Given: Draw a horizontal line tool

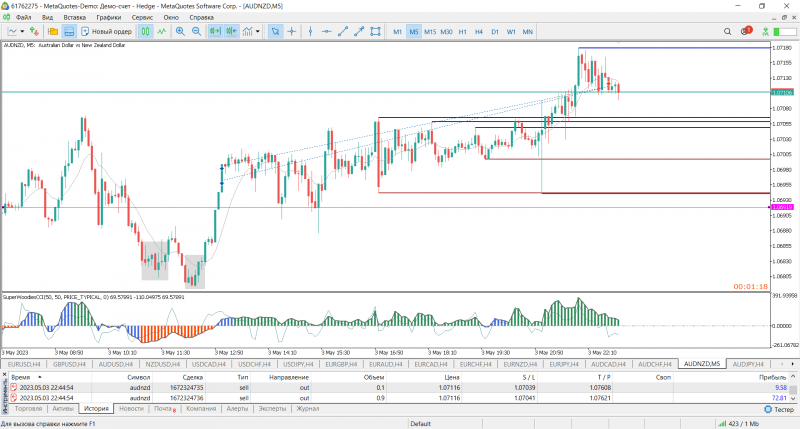Looking at the screenshot, I should [327, 32].
